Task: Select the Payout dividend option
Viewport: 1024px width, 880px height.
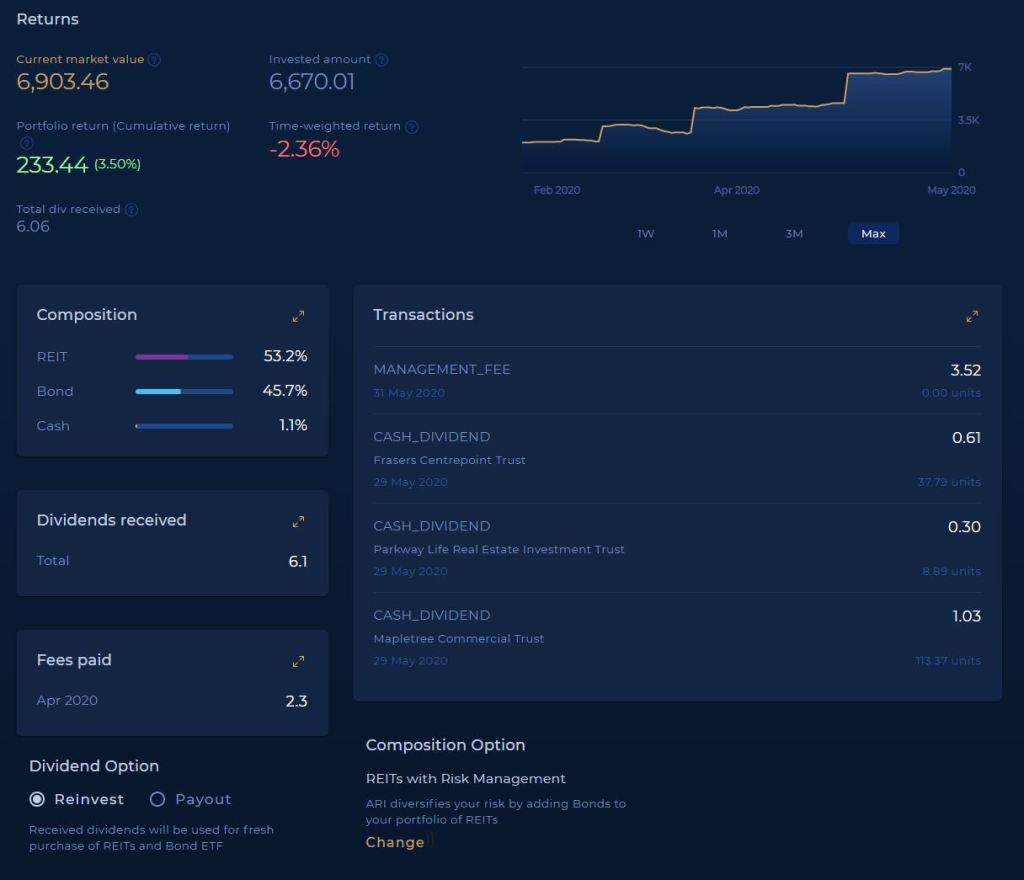Action: (157, 799)
